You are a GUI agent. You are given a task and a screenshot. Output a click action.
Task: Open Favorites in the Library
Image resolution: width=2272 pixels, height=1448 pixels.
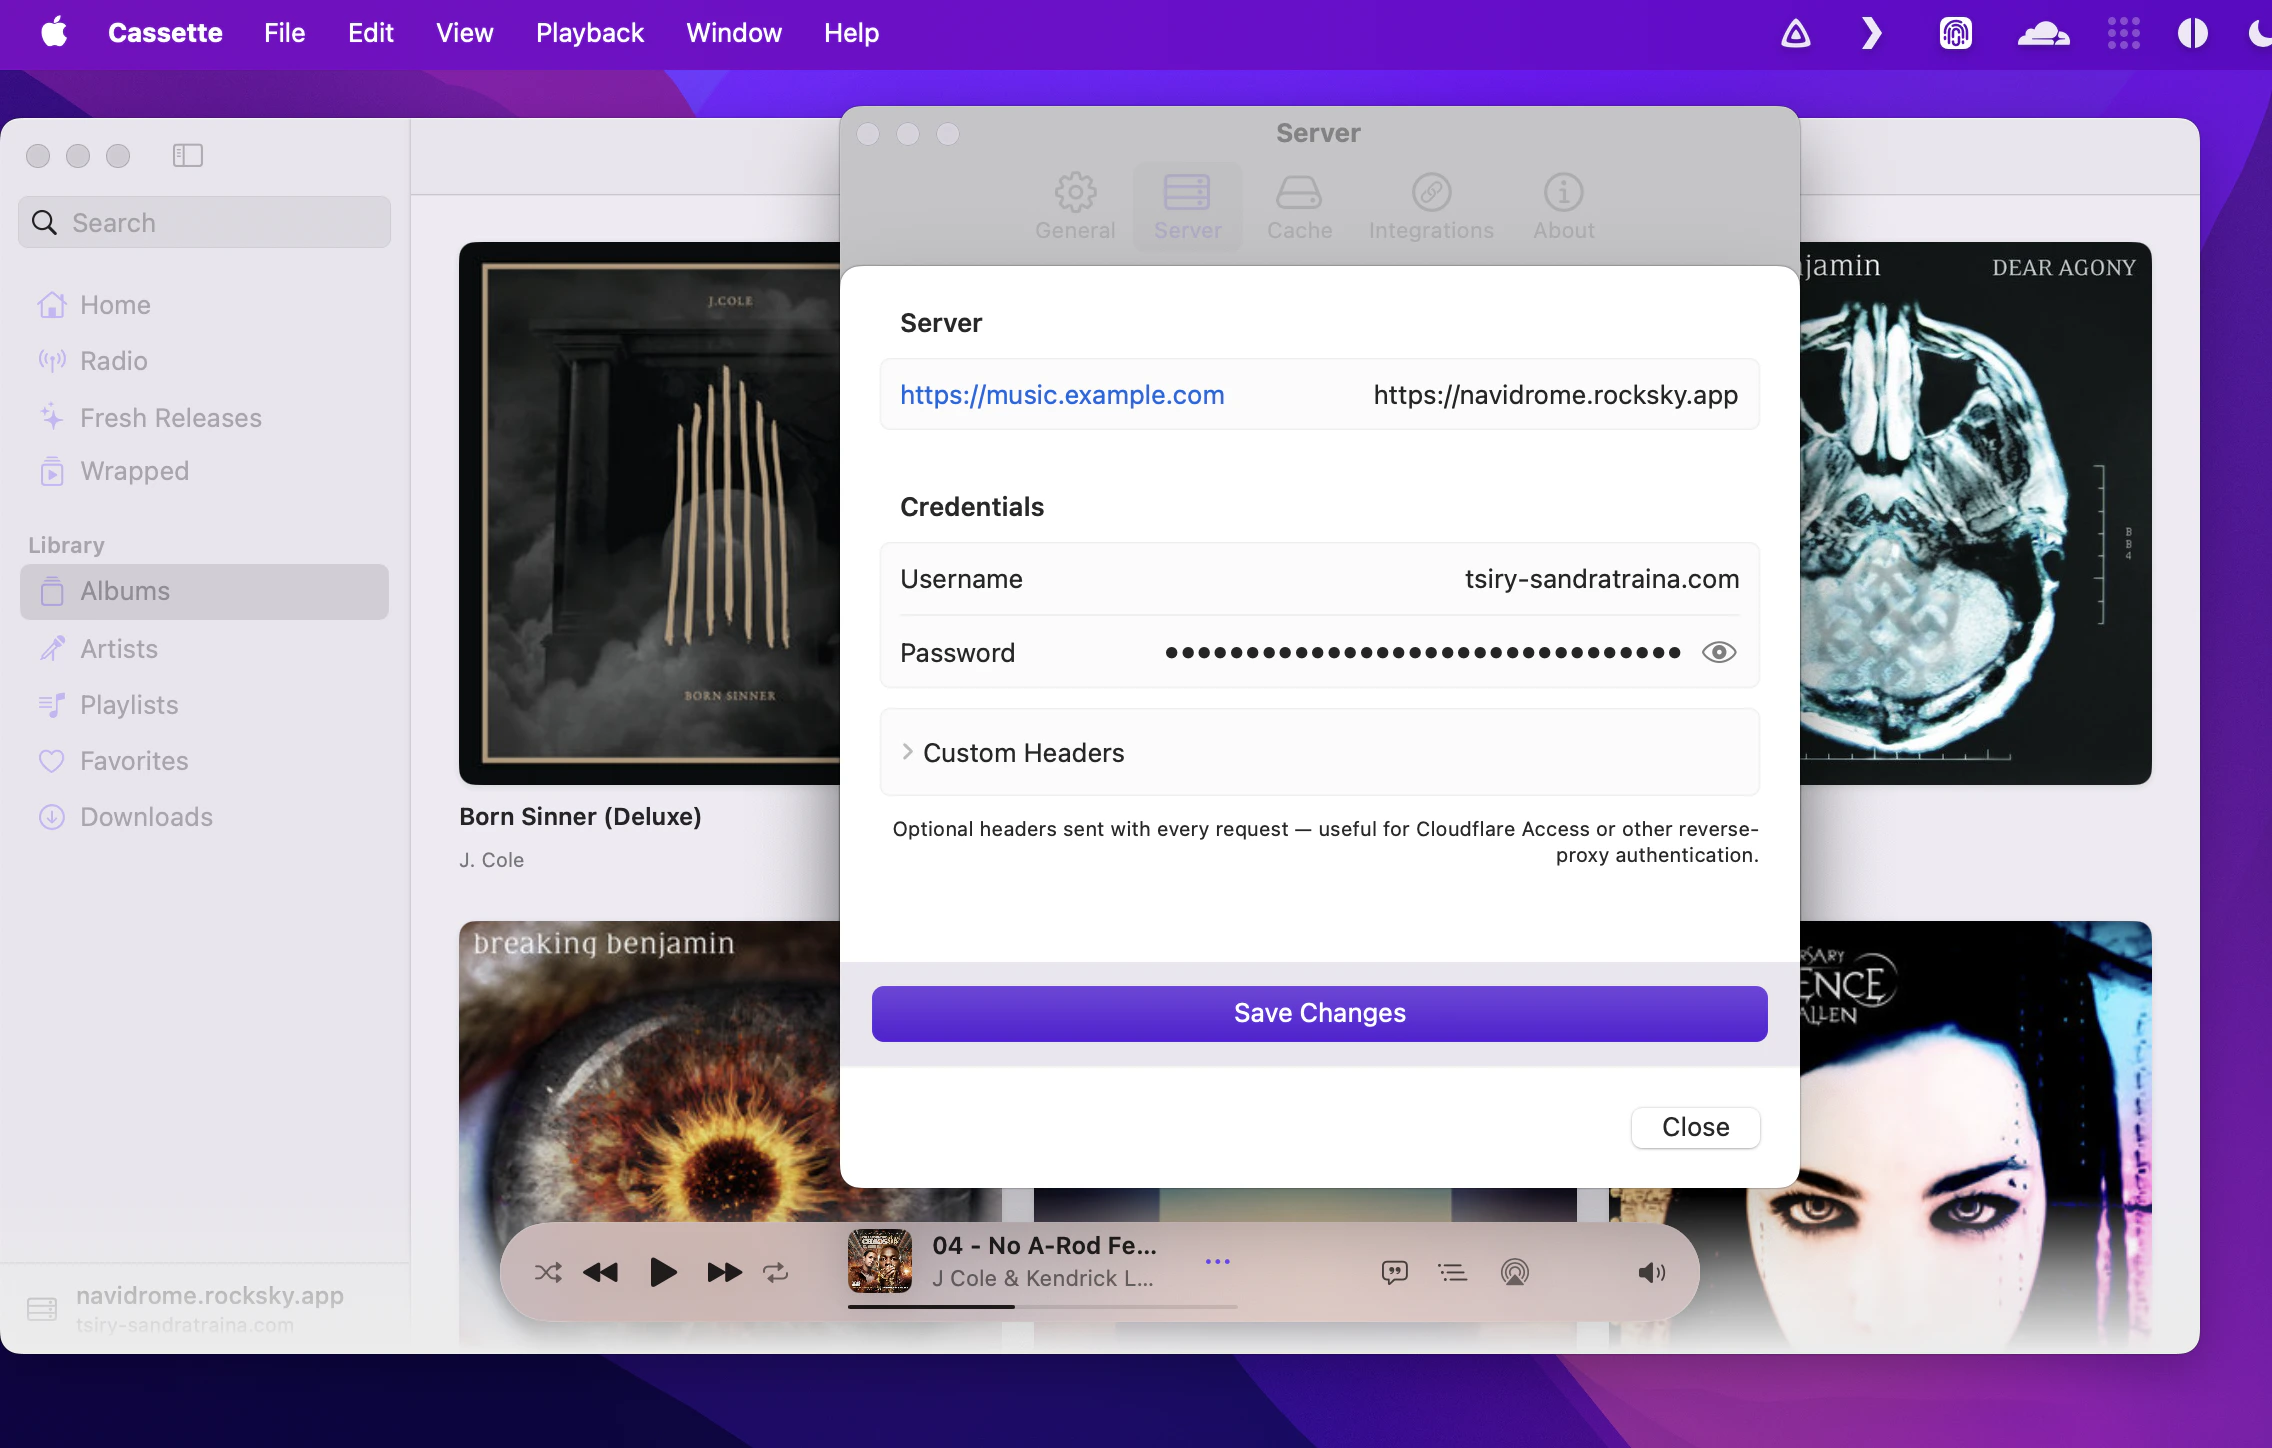[204, 761]
